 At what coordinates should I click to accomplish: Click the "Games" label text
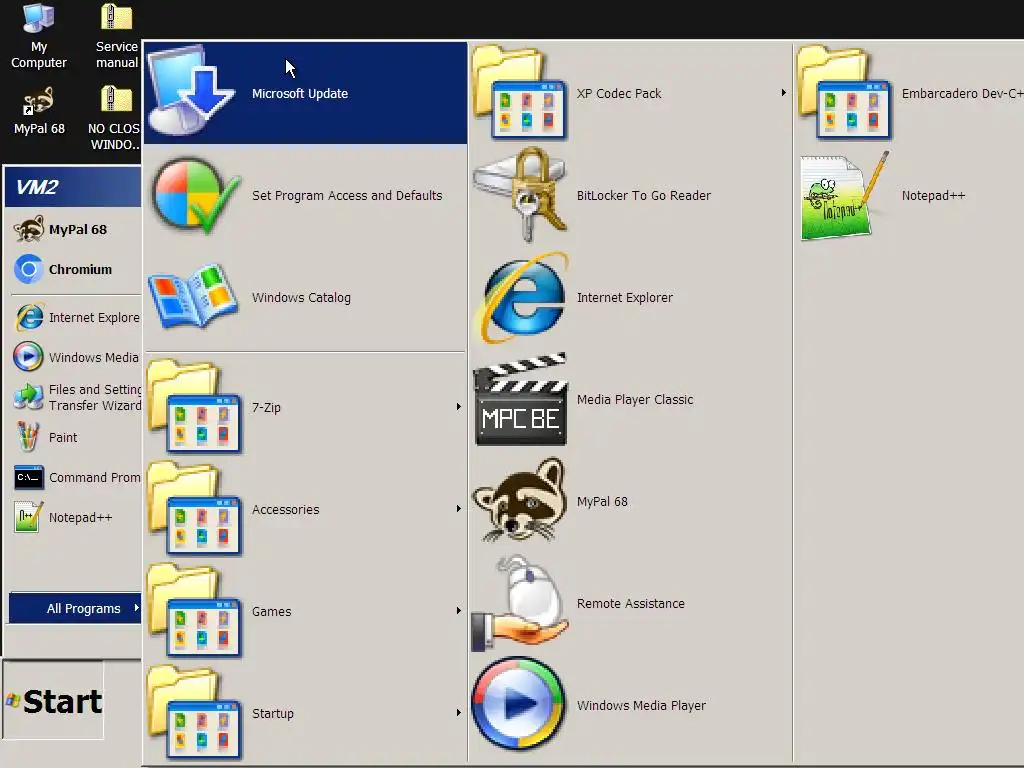coord(272,611)
